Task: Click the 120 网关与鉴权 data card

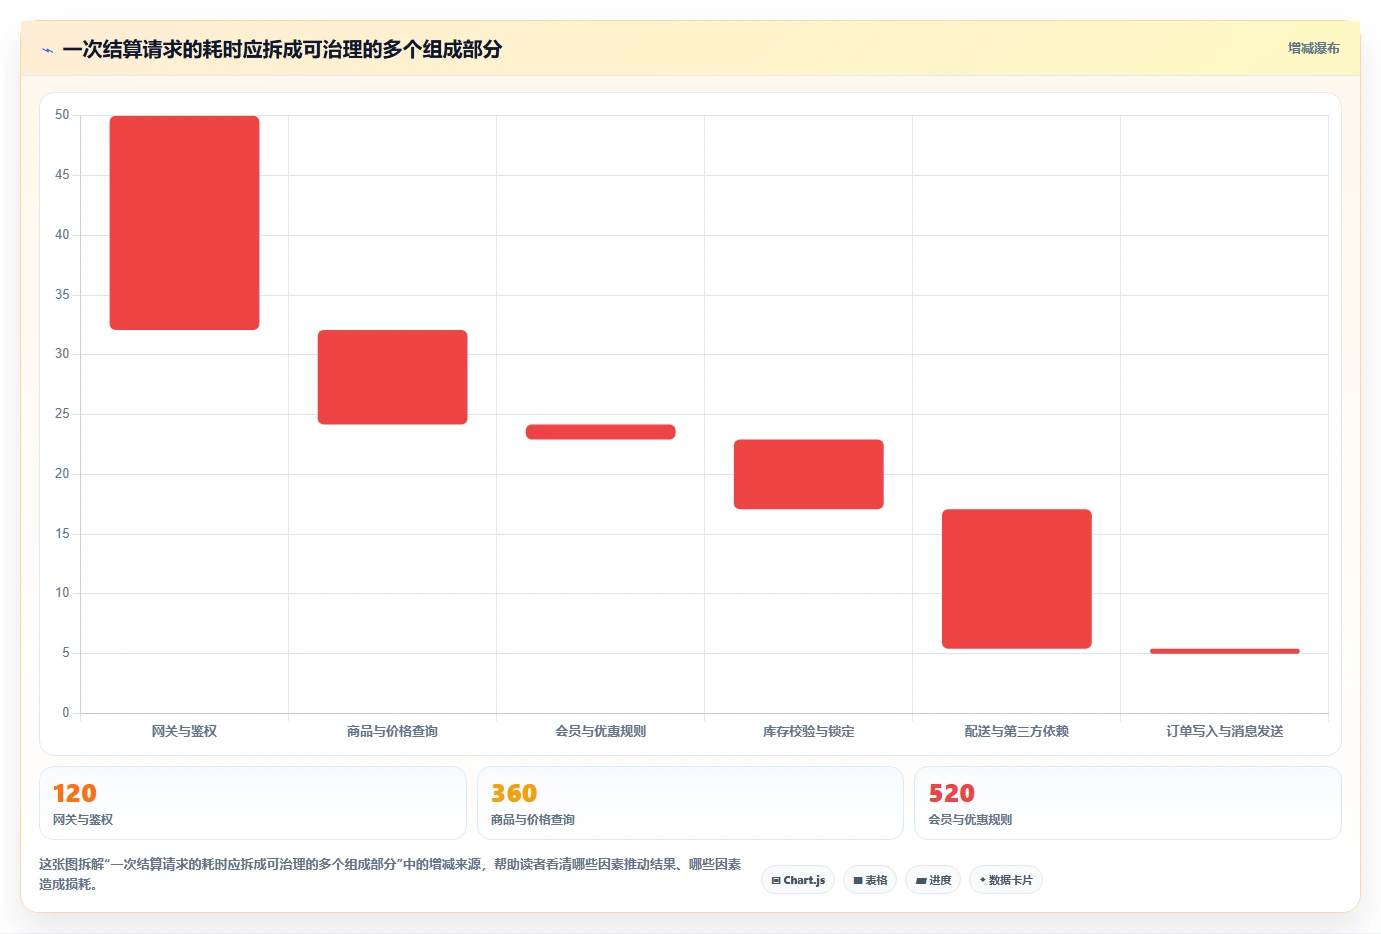Action: [253, 803]
